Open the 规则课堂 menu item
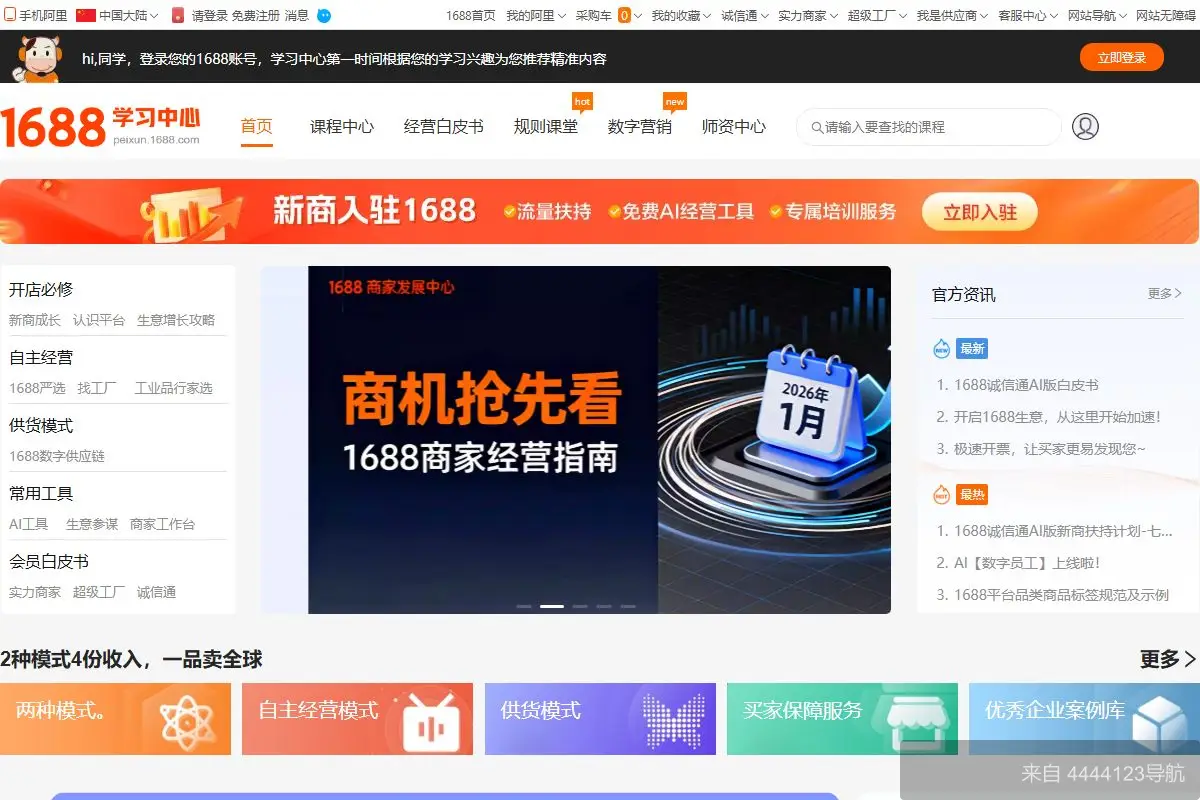 (x=546, y=127)
